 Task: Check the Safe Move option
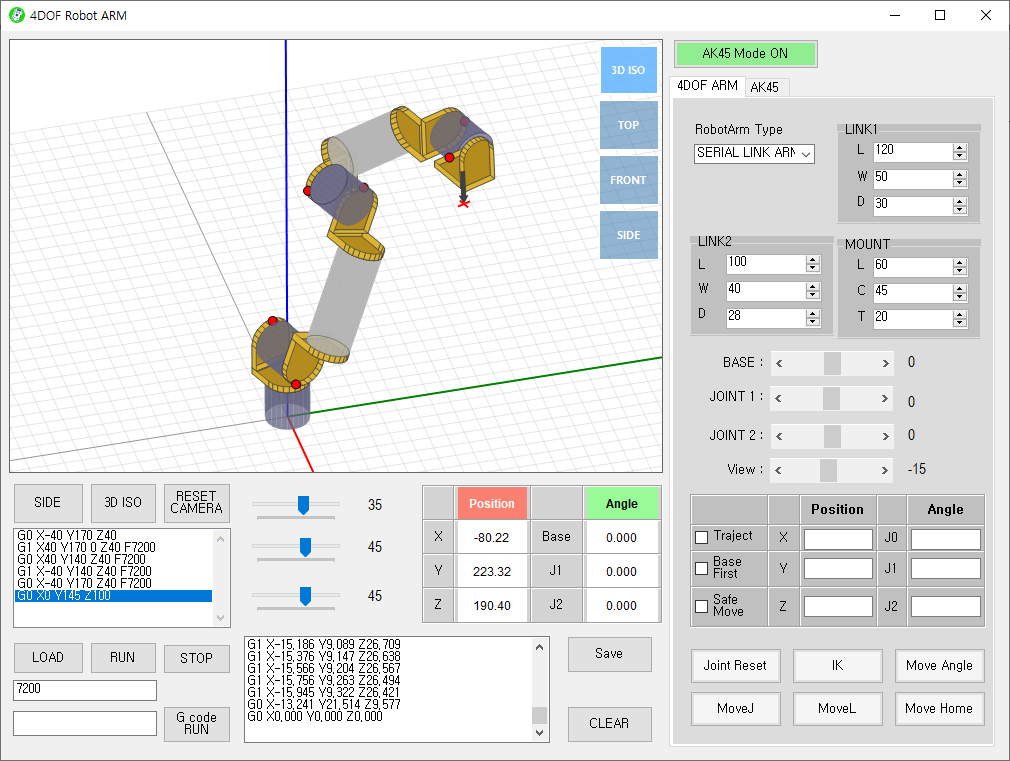point(702,604)
